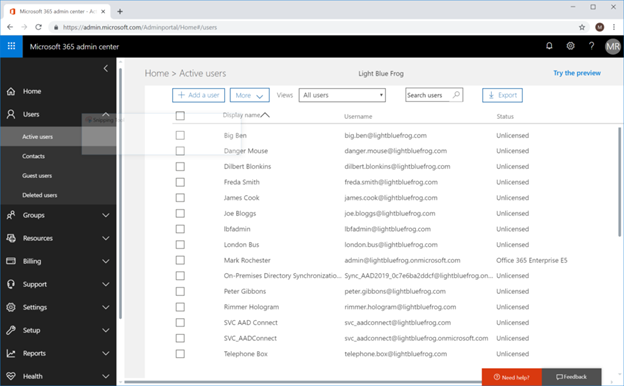This screenshot has width=624, height=386.
Task: Bookmark this page with the star icon
Action: click(x=582, y=27)
